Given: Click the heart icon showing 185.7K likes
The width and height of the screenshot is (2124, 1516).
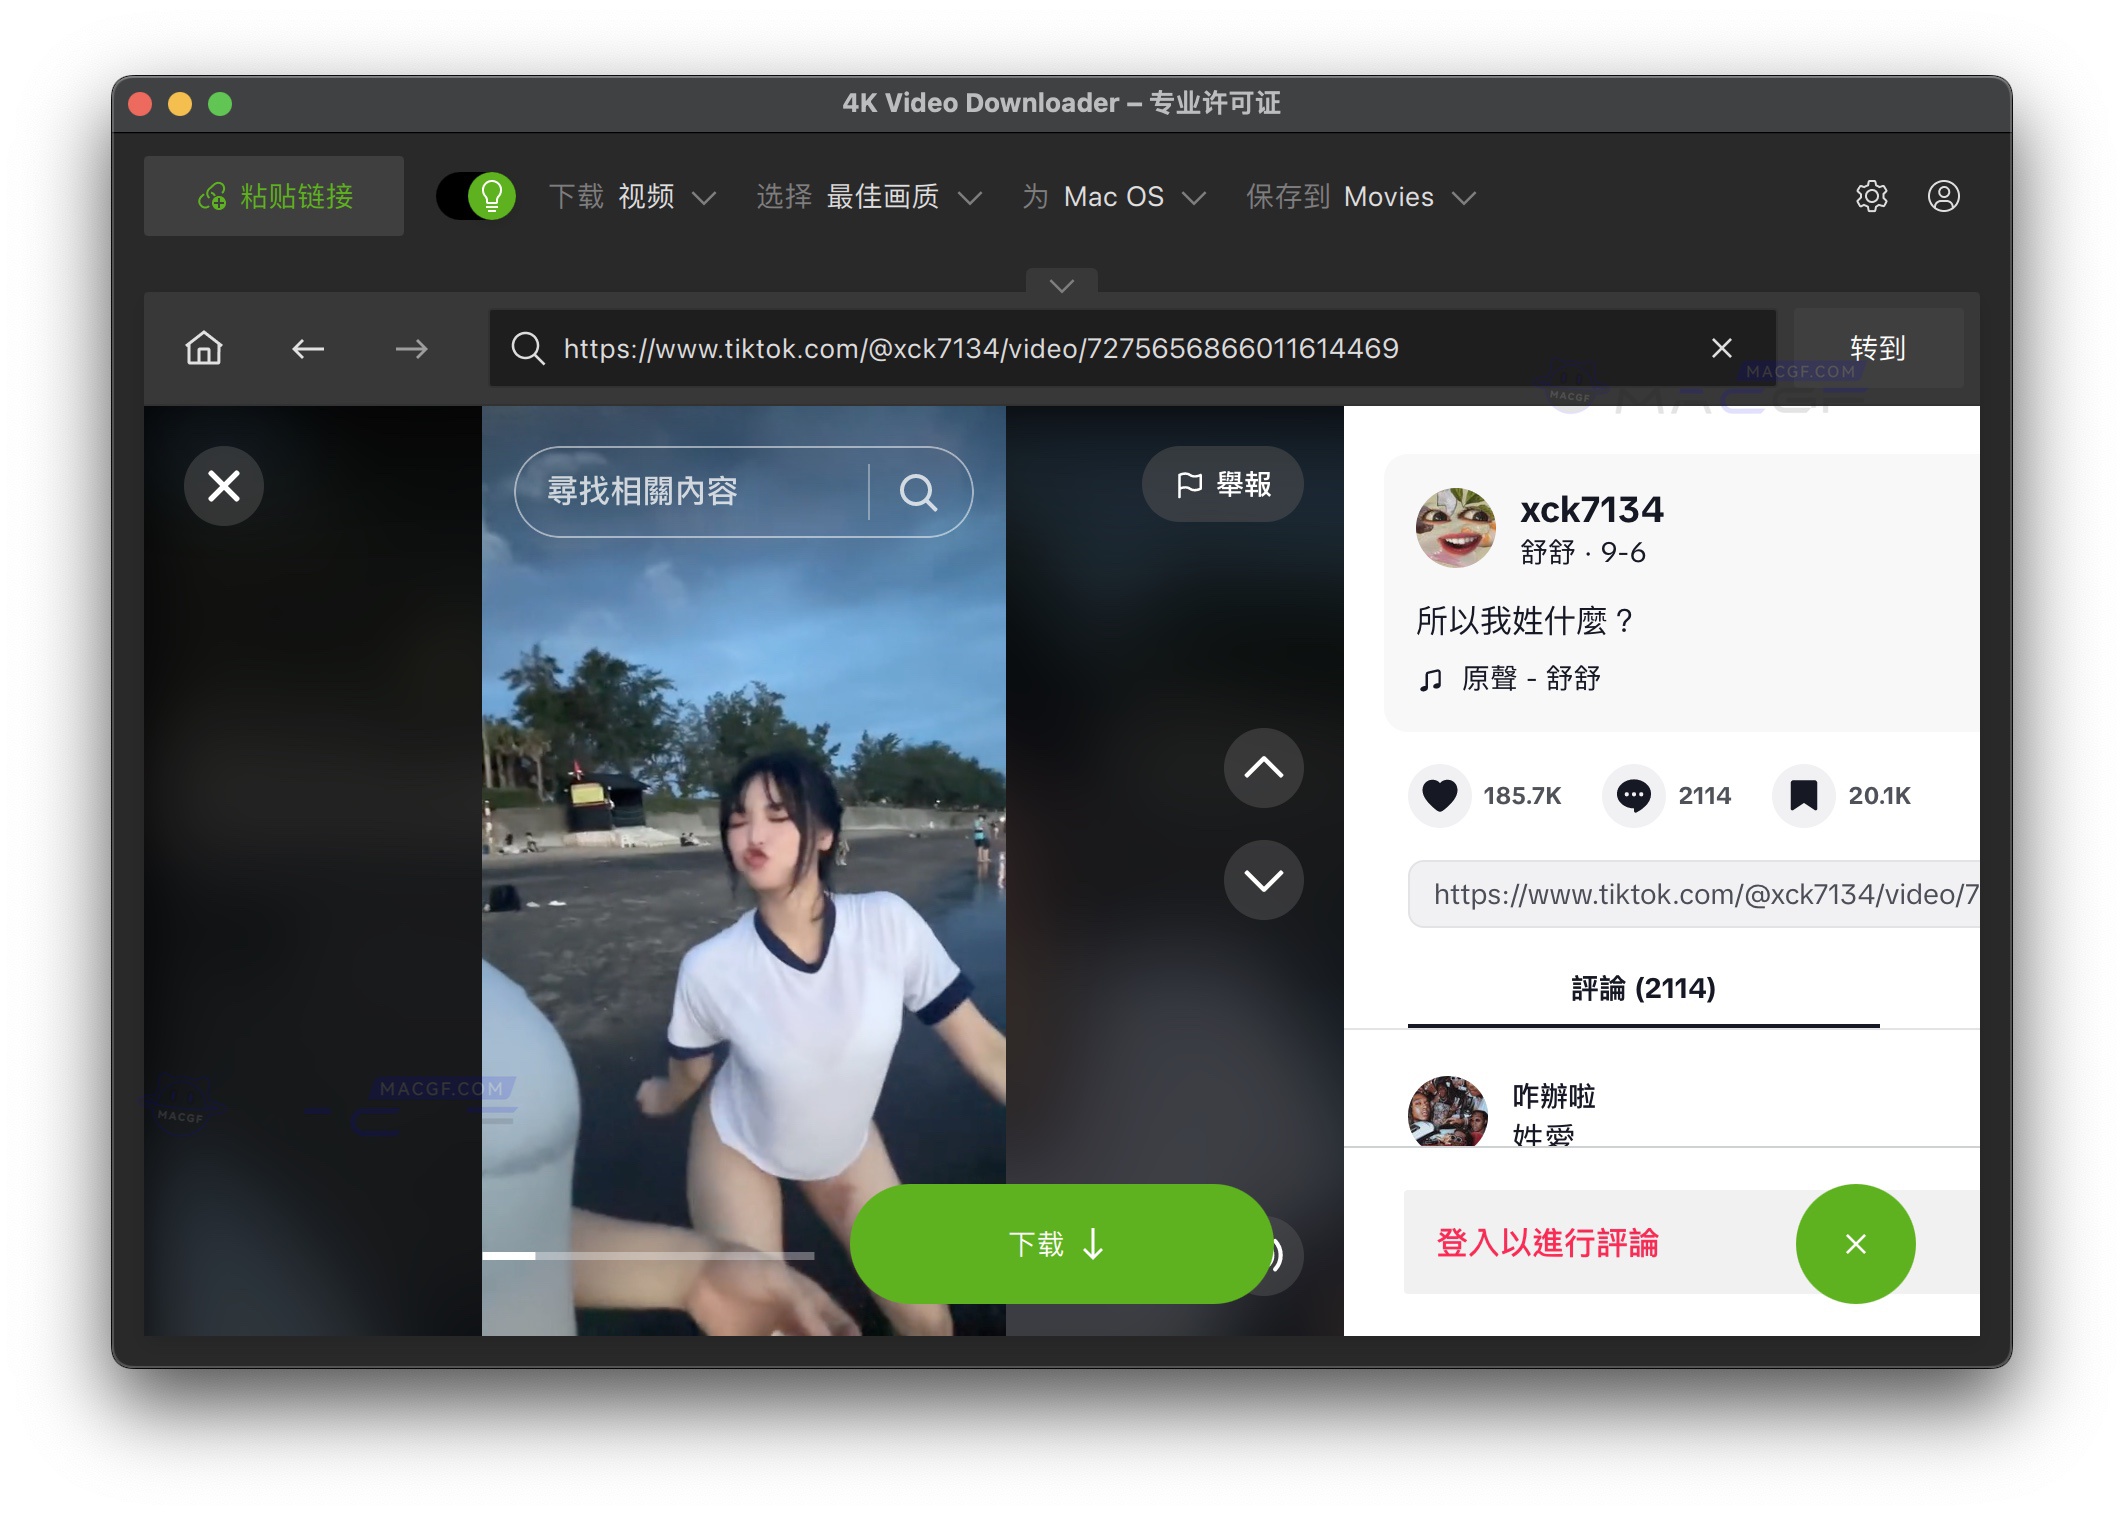Looking at the screenshot, I should pyautogui.click(x=1438, y=795).
